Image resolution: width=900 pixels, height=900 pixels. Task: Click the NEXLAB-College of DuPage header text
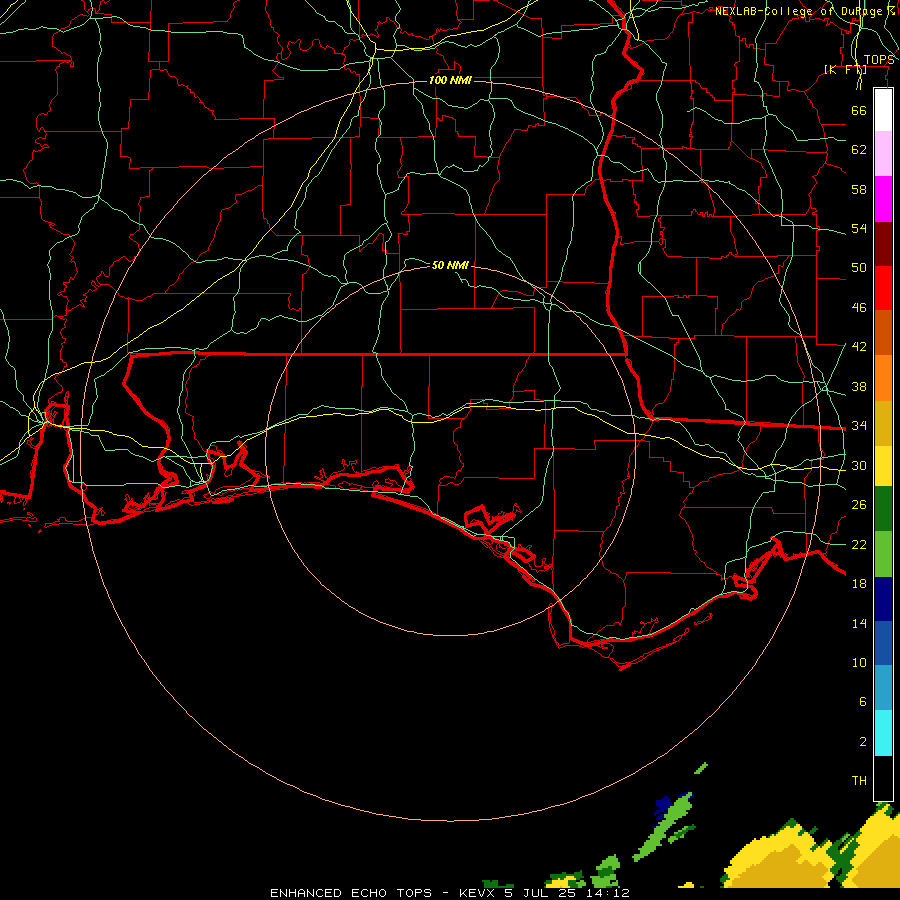click(x=798, y=11)
